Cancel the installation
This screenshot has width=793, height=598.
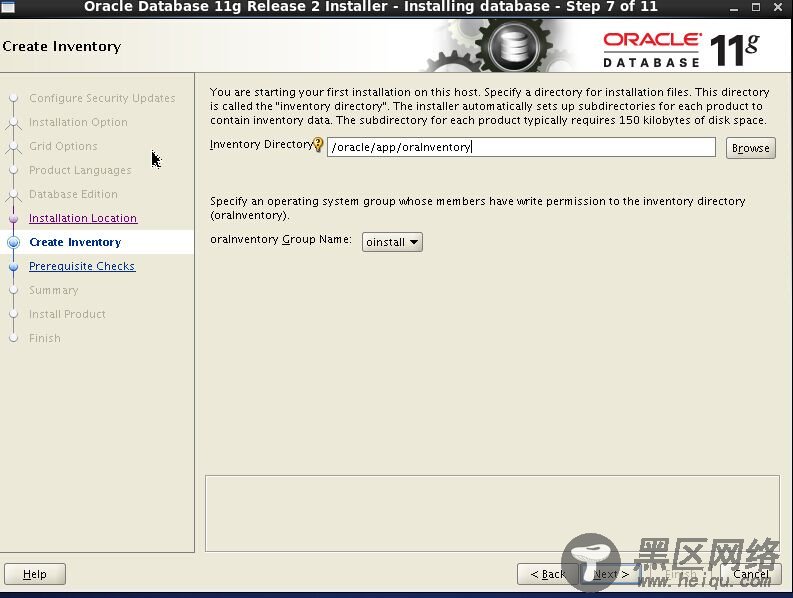(751, 574)
